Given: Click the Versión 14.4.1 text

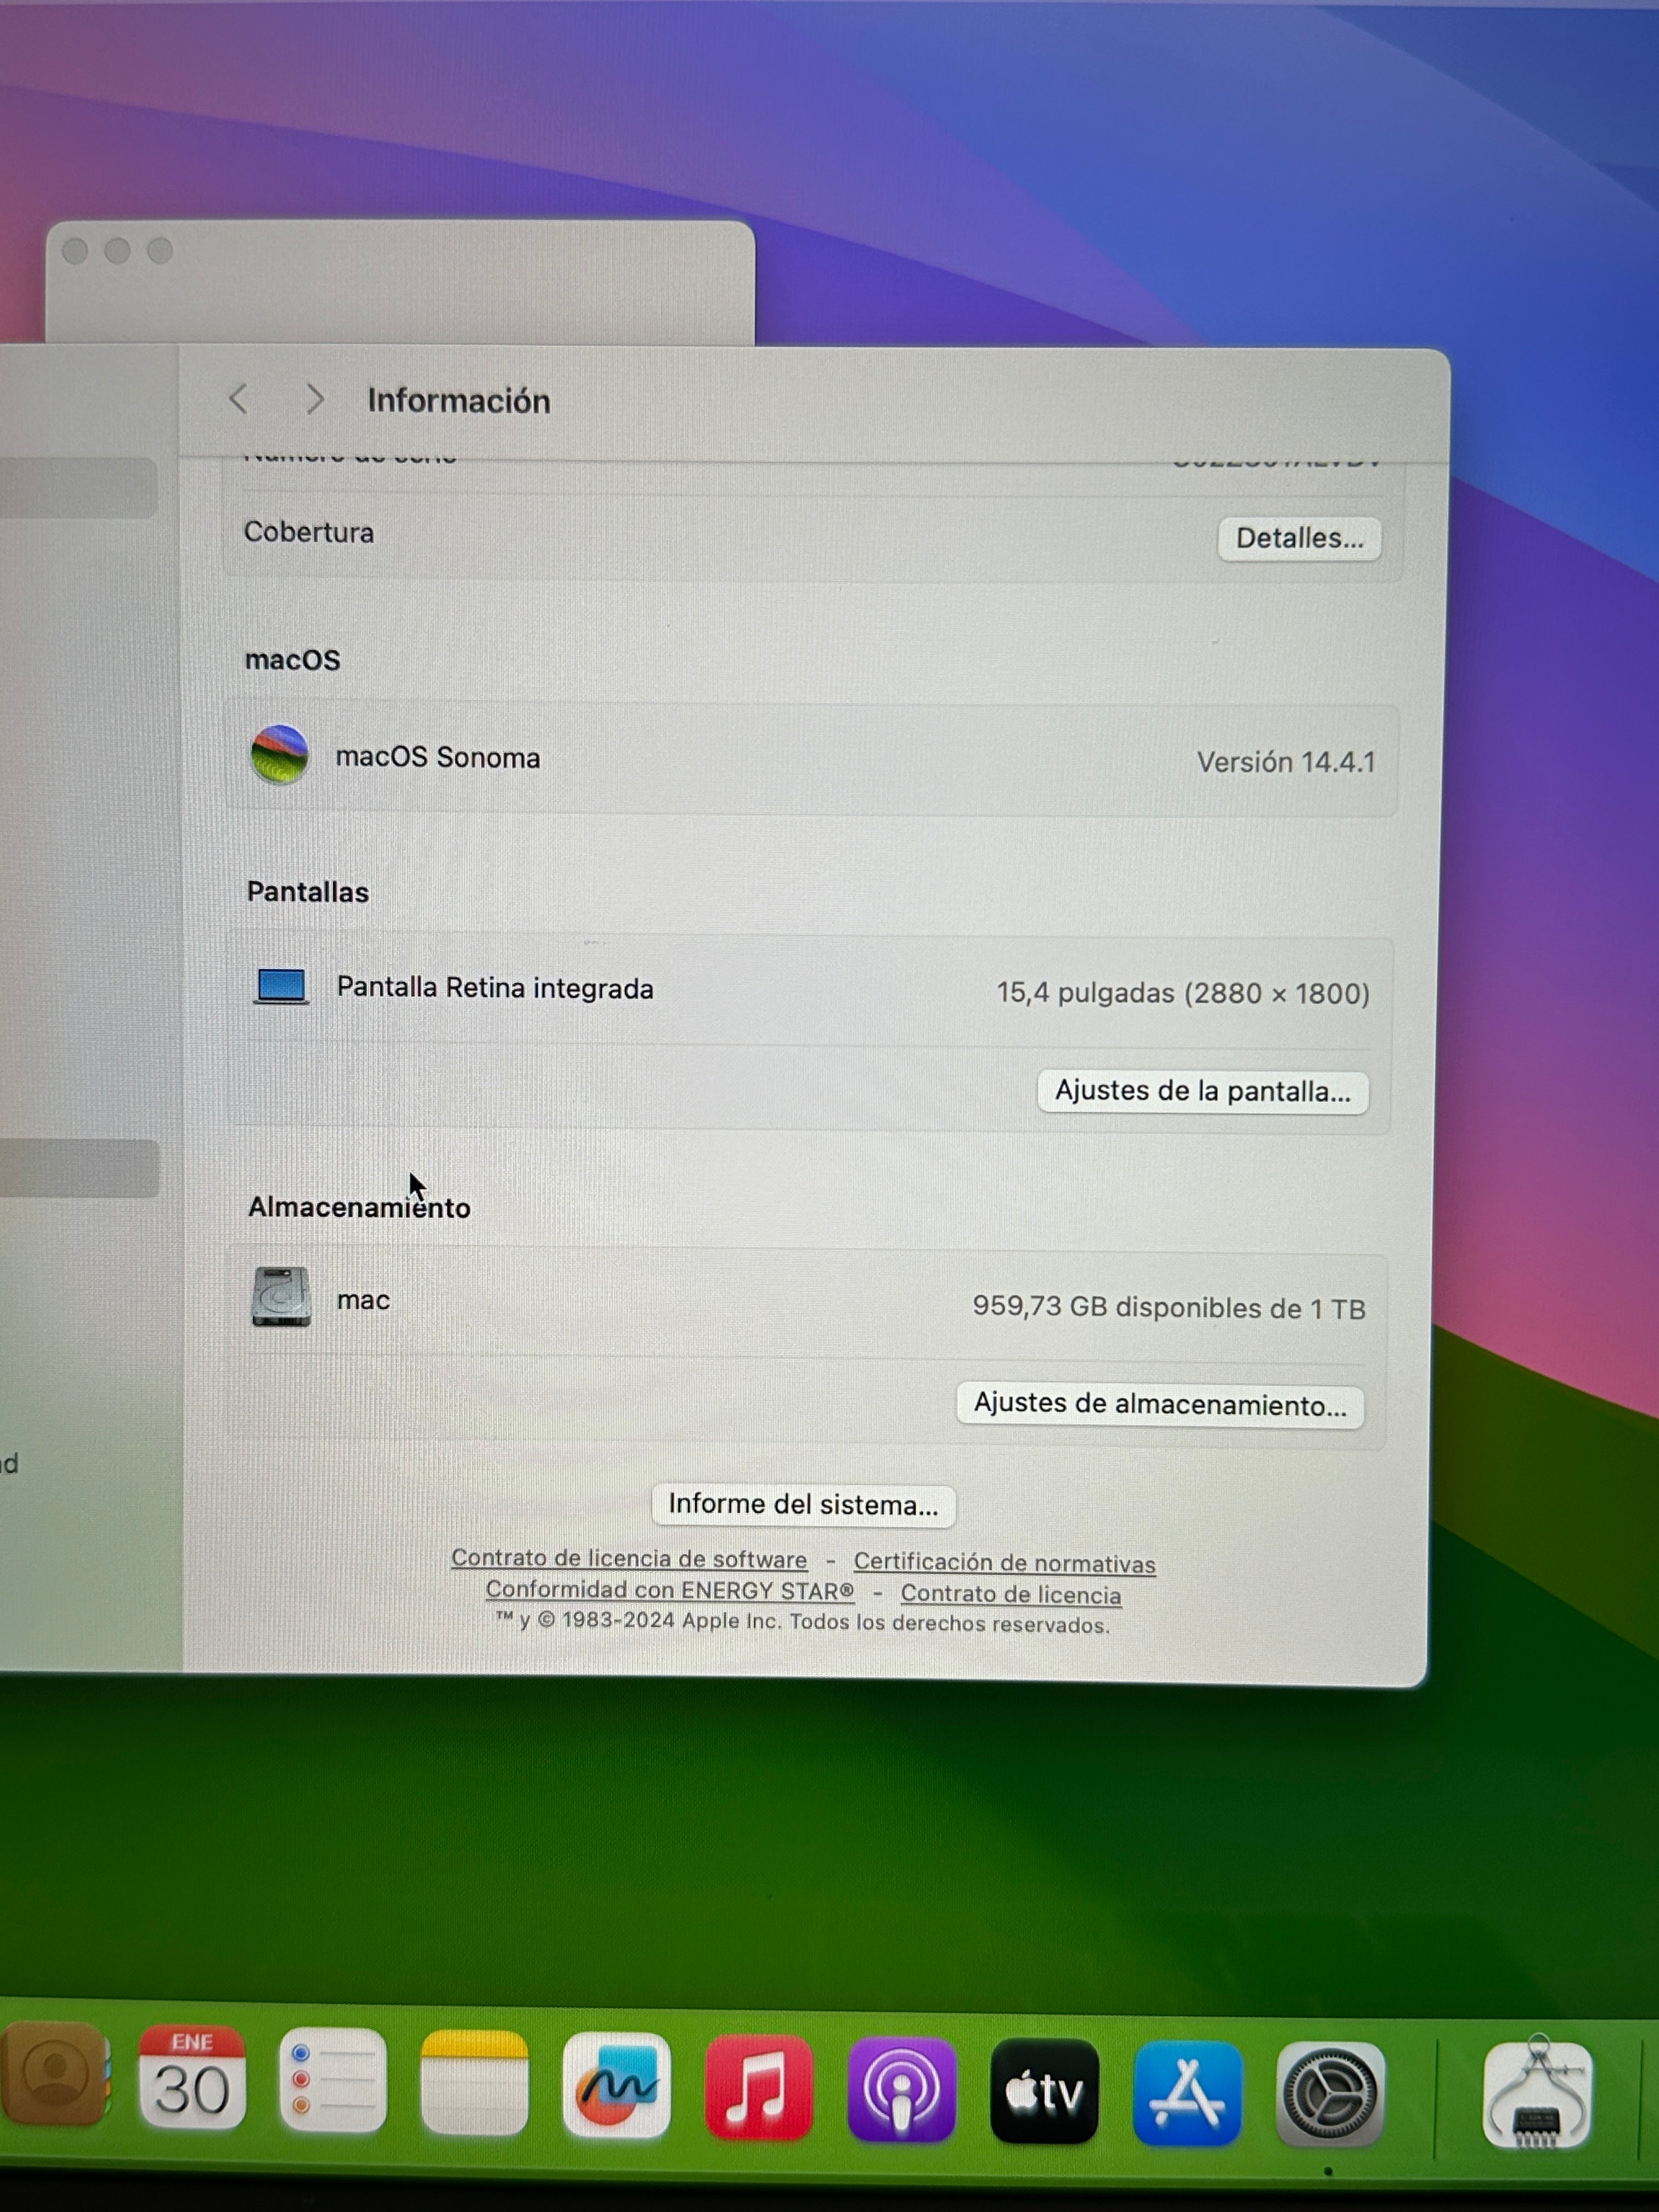Looking at the screenshot, I should click(1286, 762).
